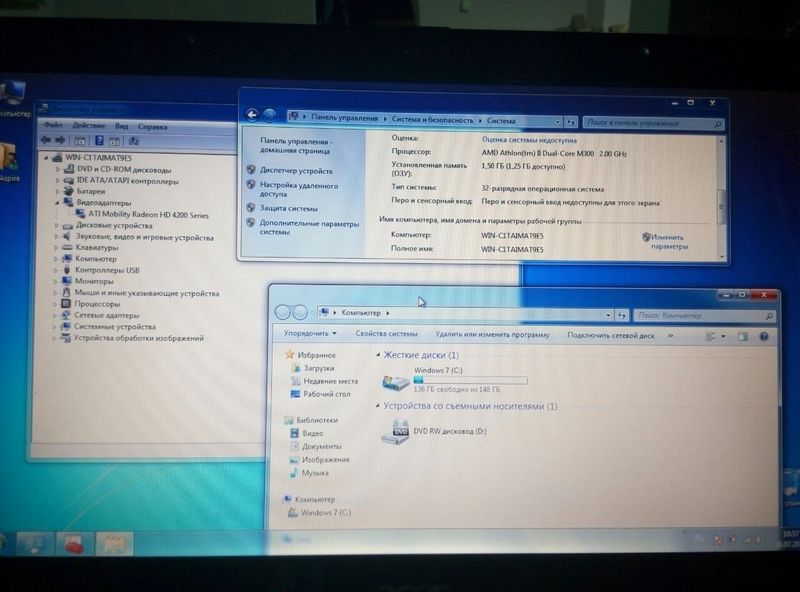
Task: Open the DVD RW drive (D:) icon
Action: click(398, 431)
